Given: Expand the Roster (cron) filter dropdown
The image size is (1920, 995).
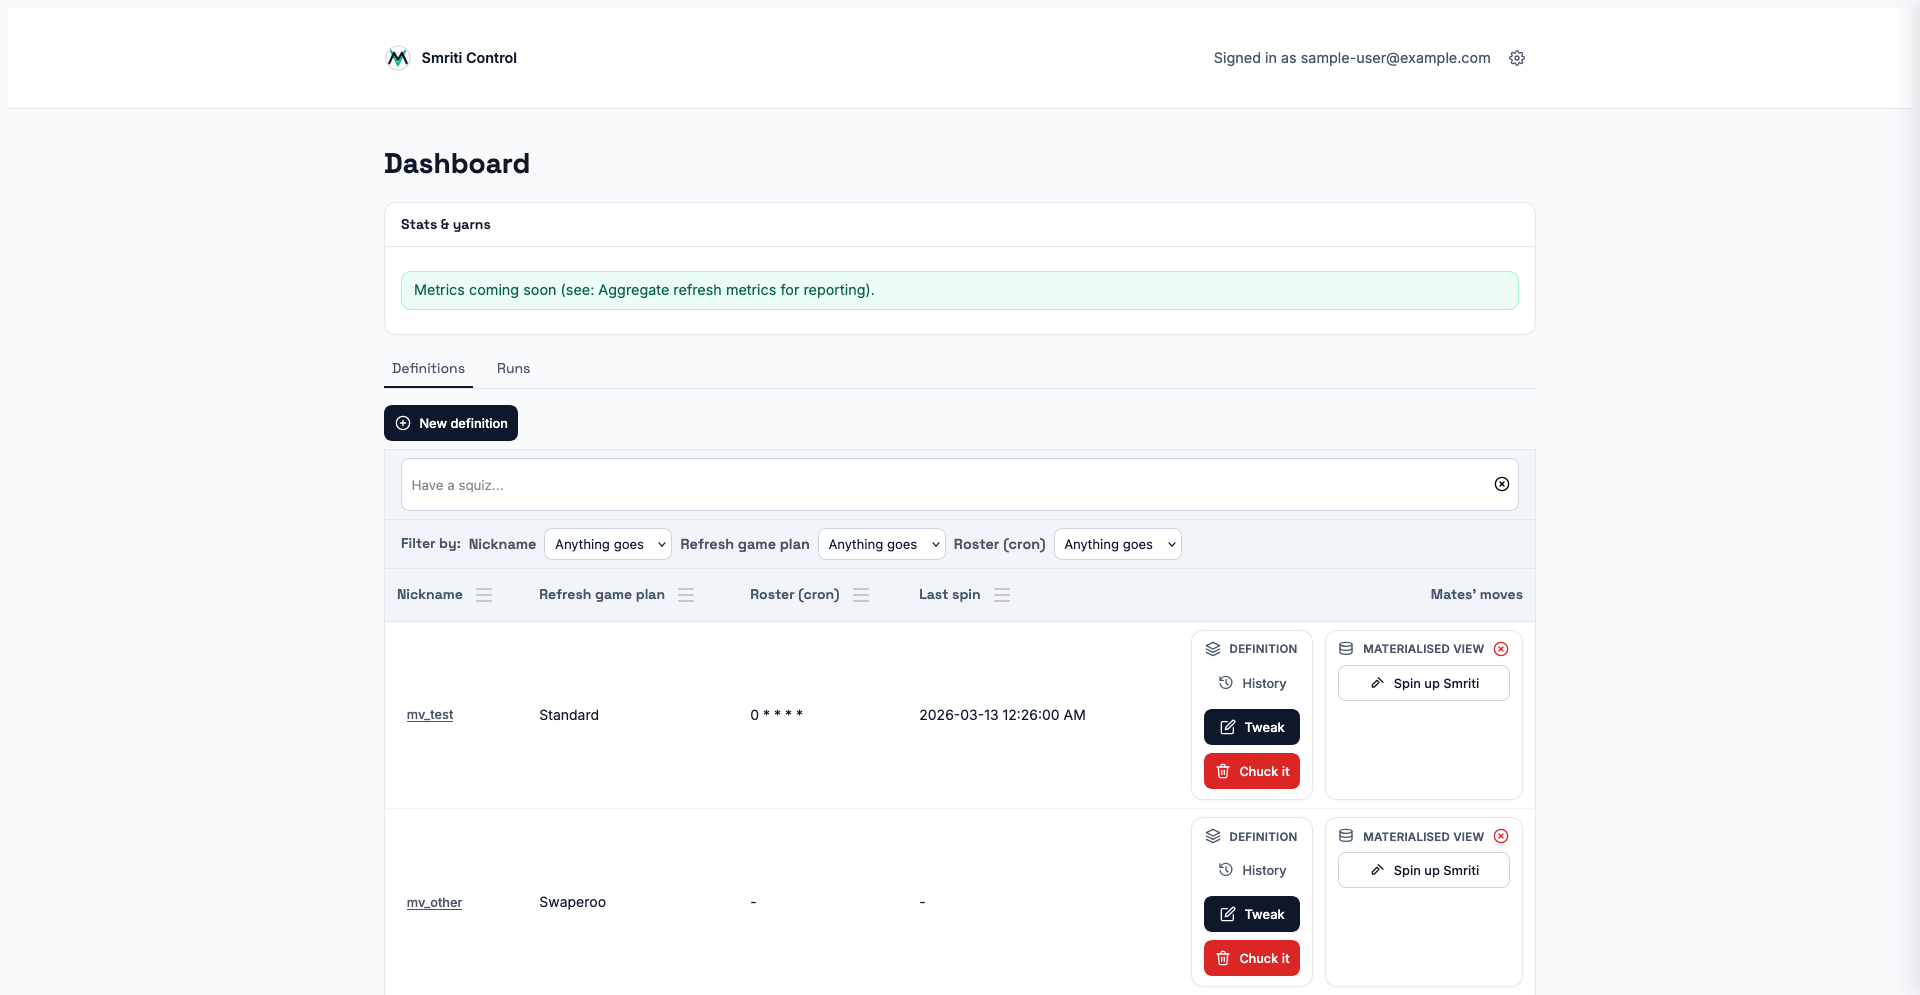Looking at the screenshot, I should click(x=1117, y=544).
